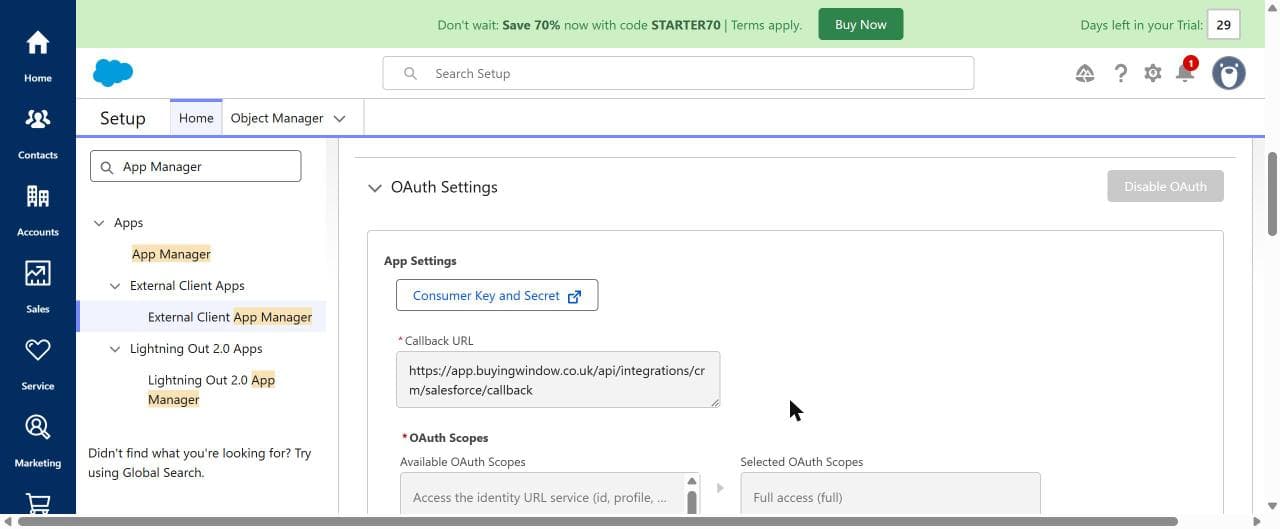Image resolution: width=1280 pixels, height=529 pixels.
Task: Click the Search Setup field
Action: tap(678, 73)
